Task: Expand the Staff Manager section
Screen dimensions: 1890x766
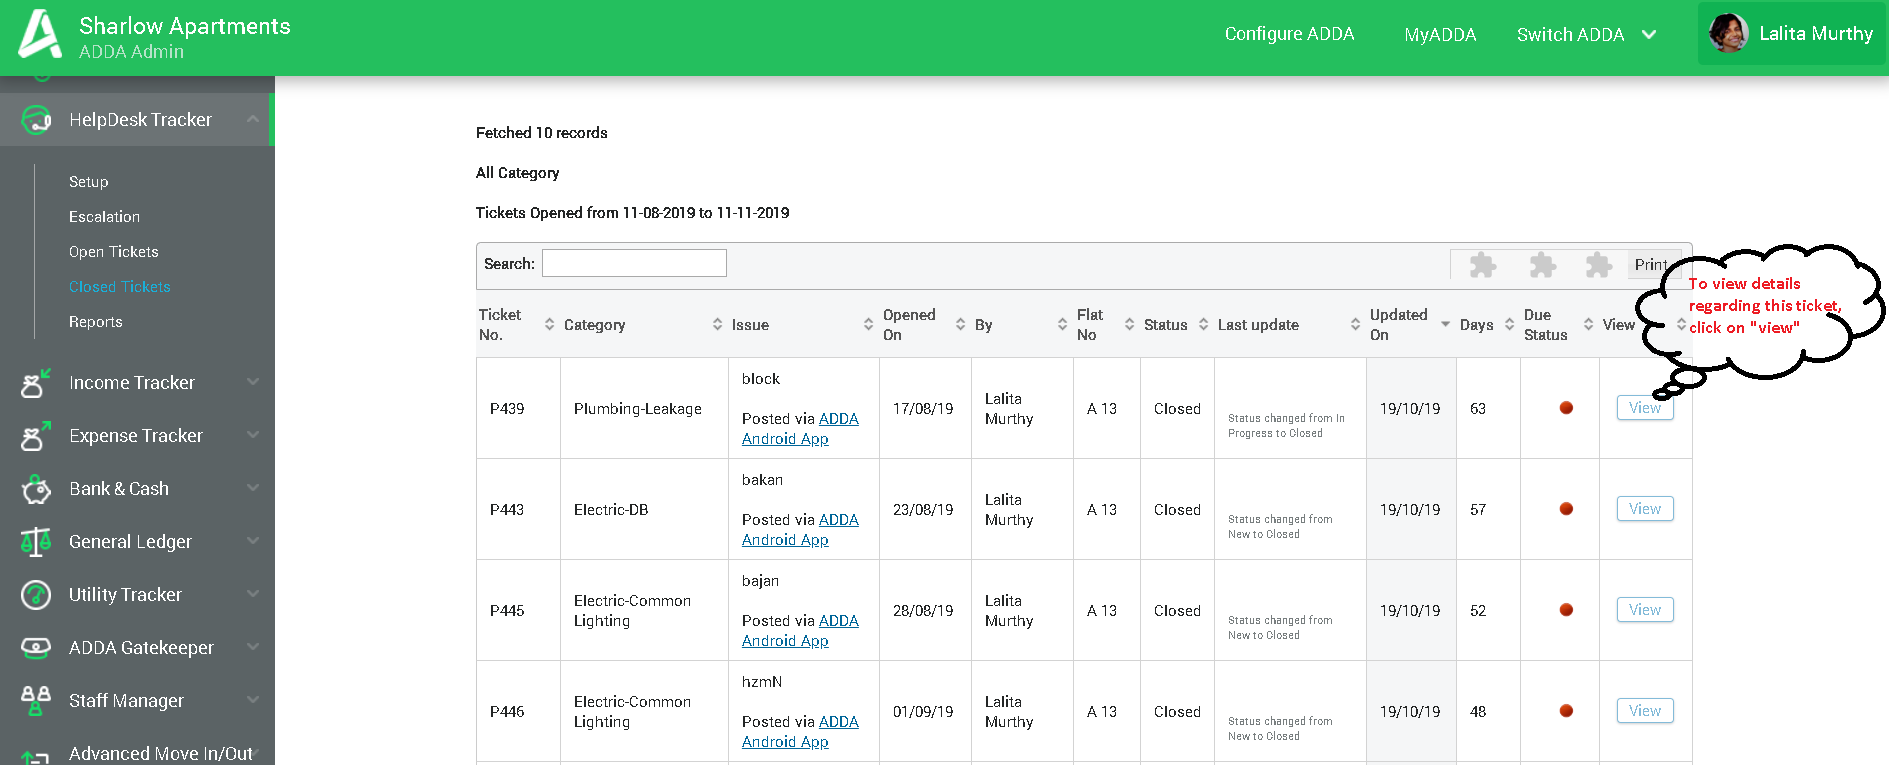Action: tap(253, 700)
